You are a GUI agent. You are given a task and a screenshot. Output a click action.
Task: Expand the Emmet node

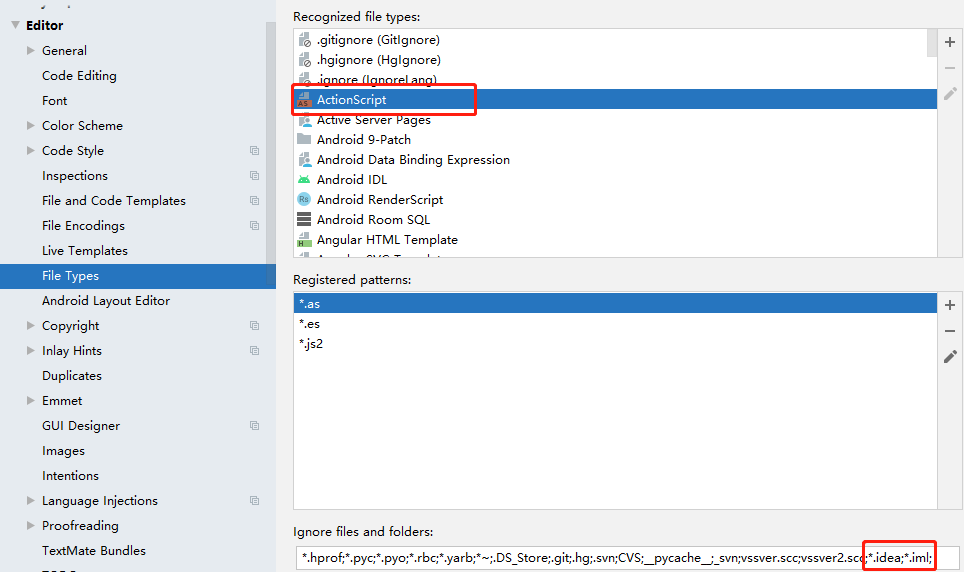point(30,400)
